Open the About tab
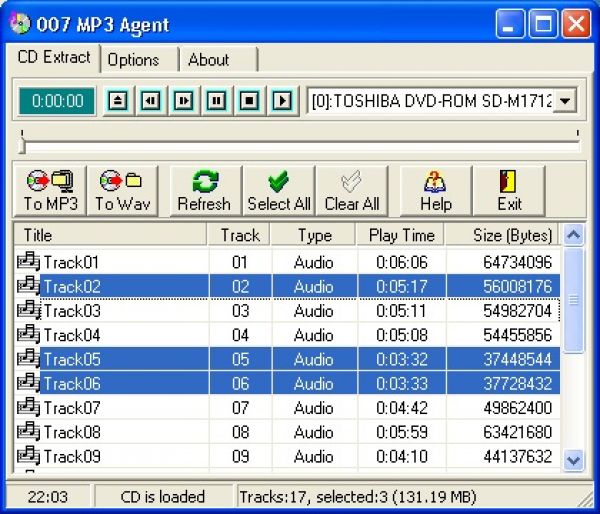This screenshot has height=514, width=600. pos(208,59)
